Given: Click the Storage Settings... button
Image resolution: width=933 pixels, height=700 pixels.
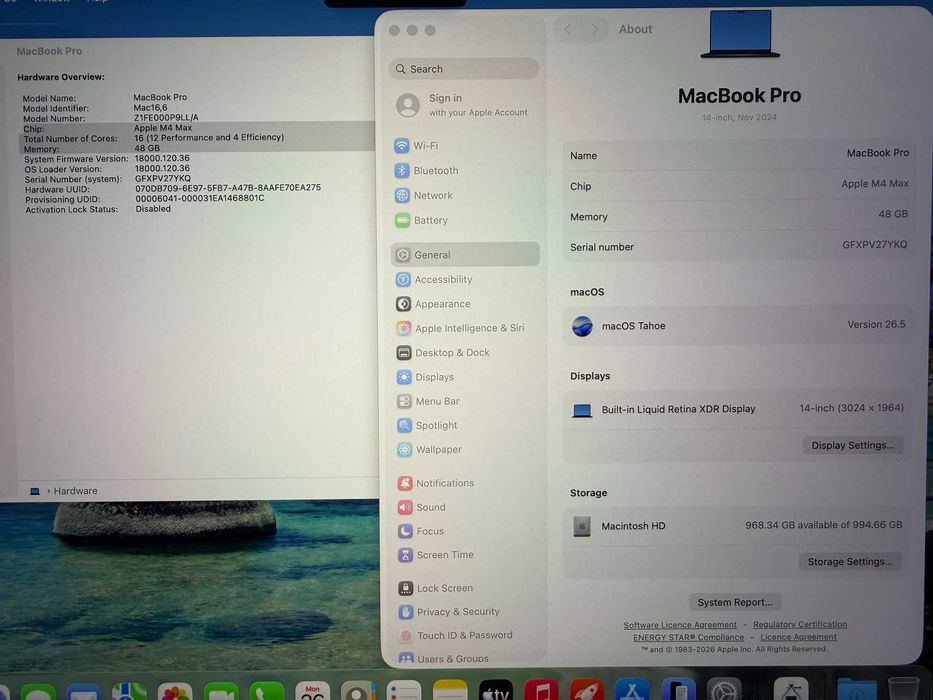Looking at the screenshot, I should tap(849, 561).
